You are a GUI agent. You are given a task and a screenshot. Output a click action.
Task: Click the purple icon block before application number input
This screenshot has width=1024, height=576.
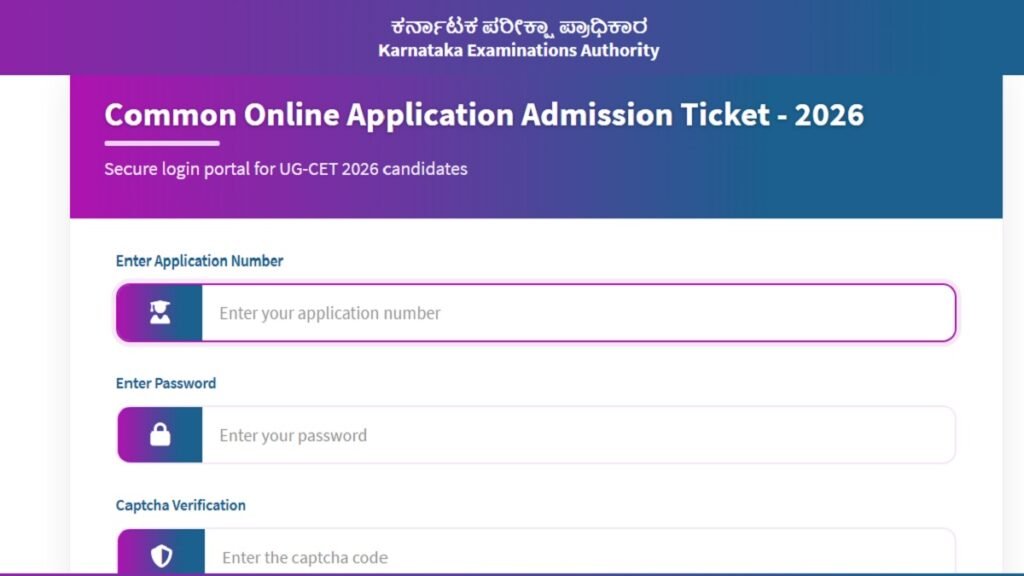[x=160, y=312]
